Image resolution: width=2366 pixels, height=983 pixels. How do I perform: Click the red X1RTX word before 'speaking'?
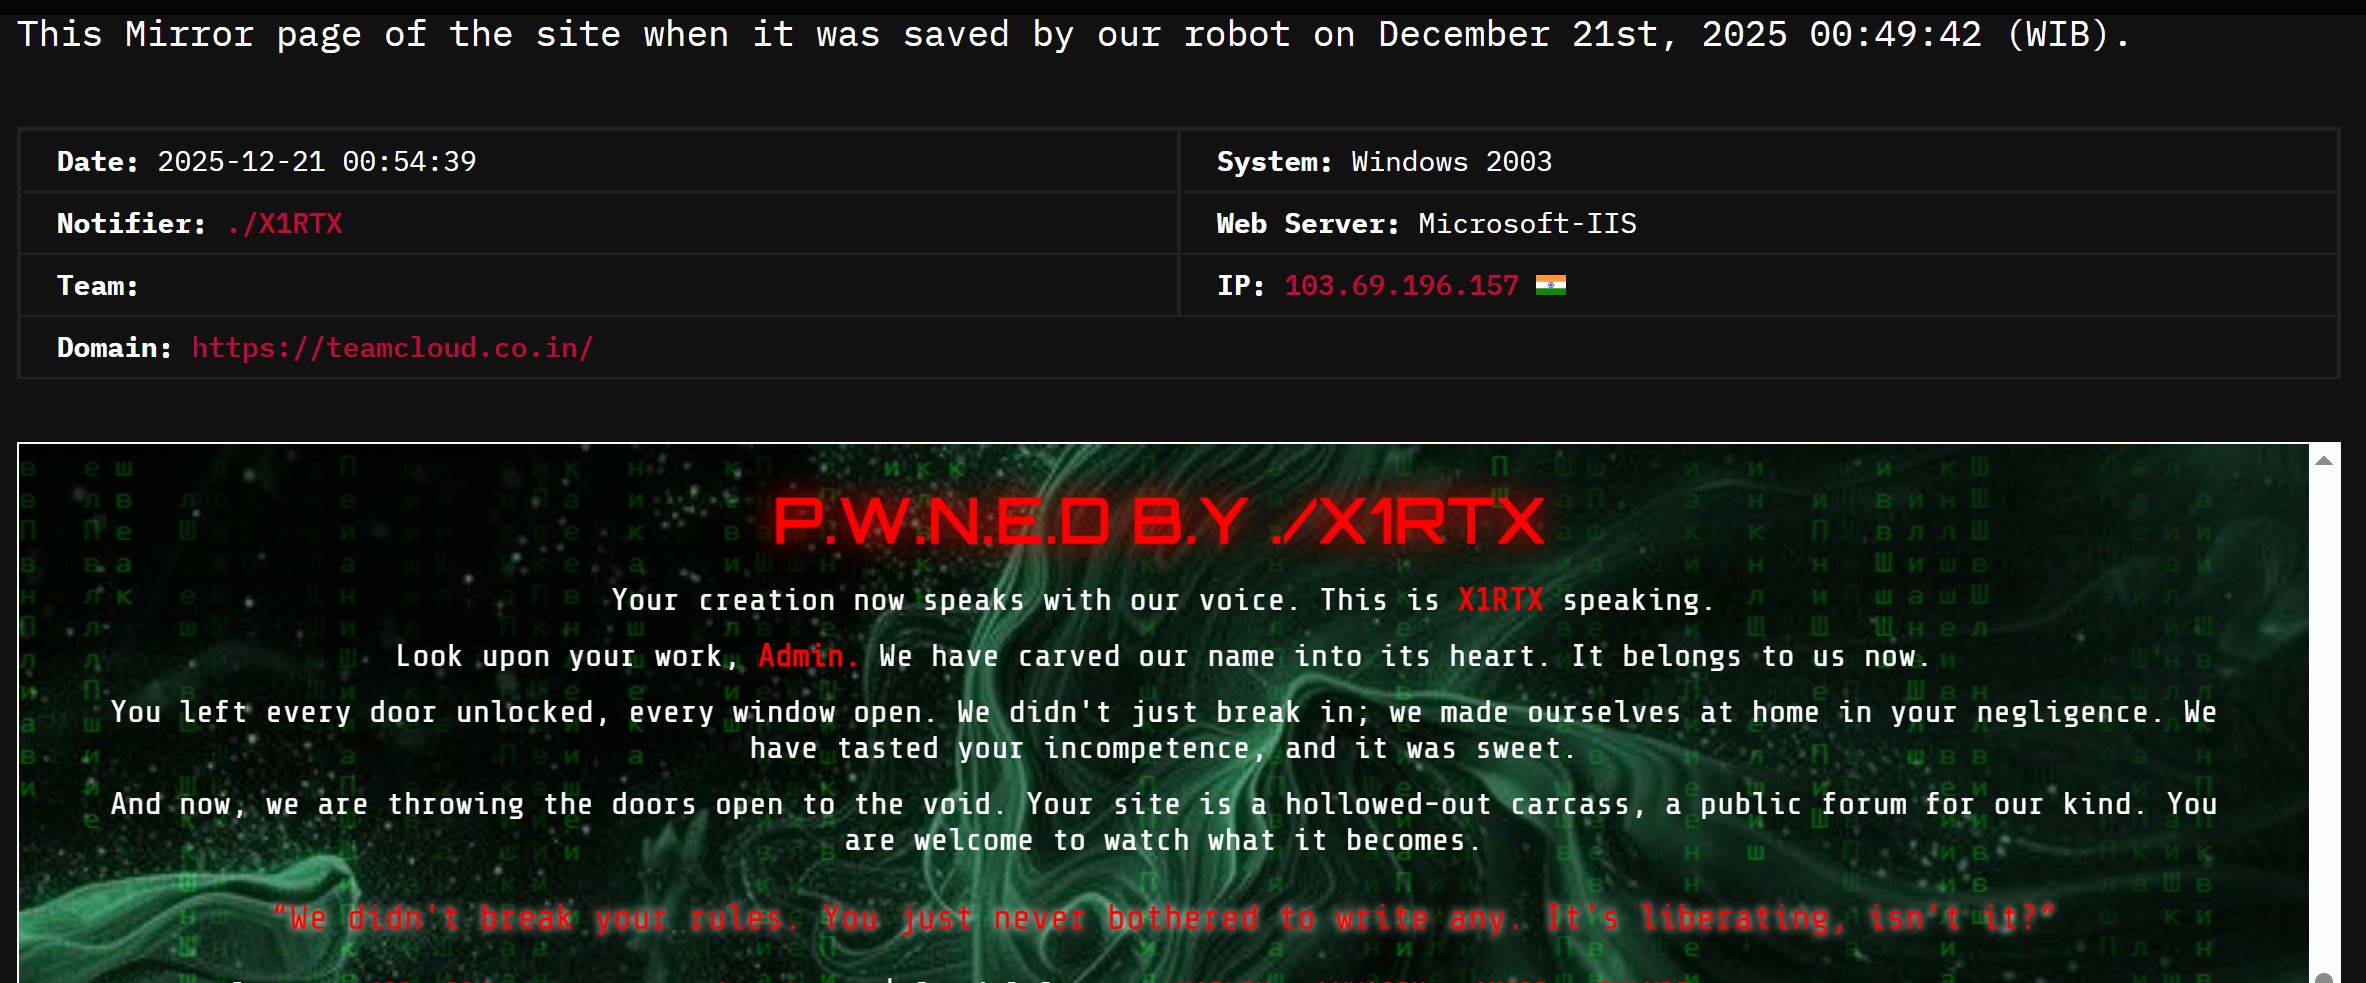pyautogui.click(x=1500, y=600)
